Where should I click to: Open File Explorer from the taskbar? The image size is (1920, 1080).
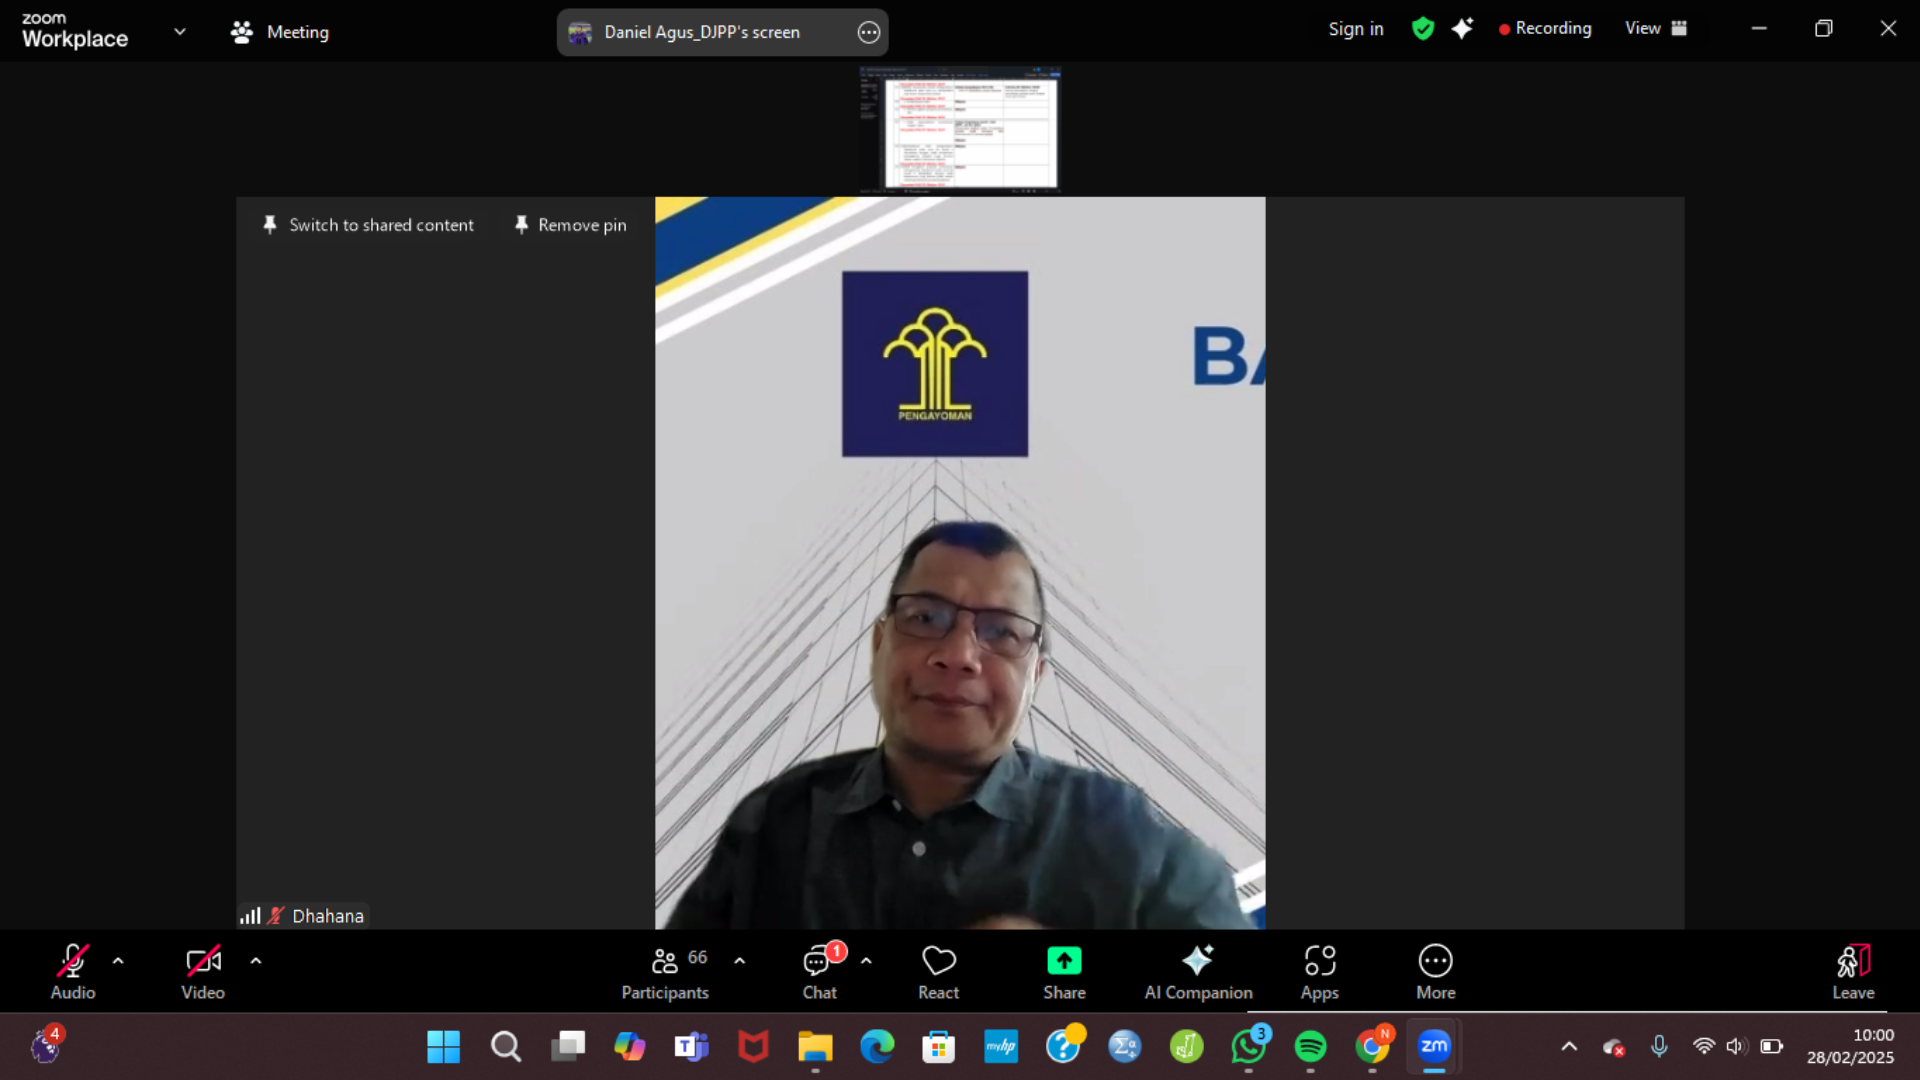(x=815, y=1047)
